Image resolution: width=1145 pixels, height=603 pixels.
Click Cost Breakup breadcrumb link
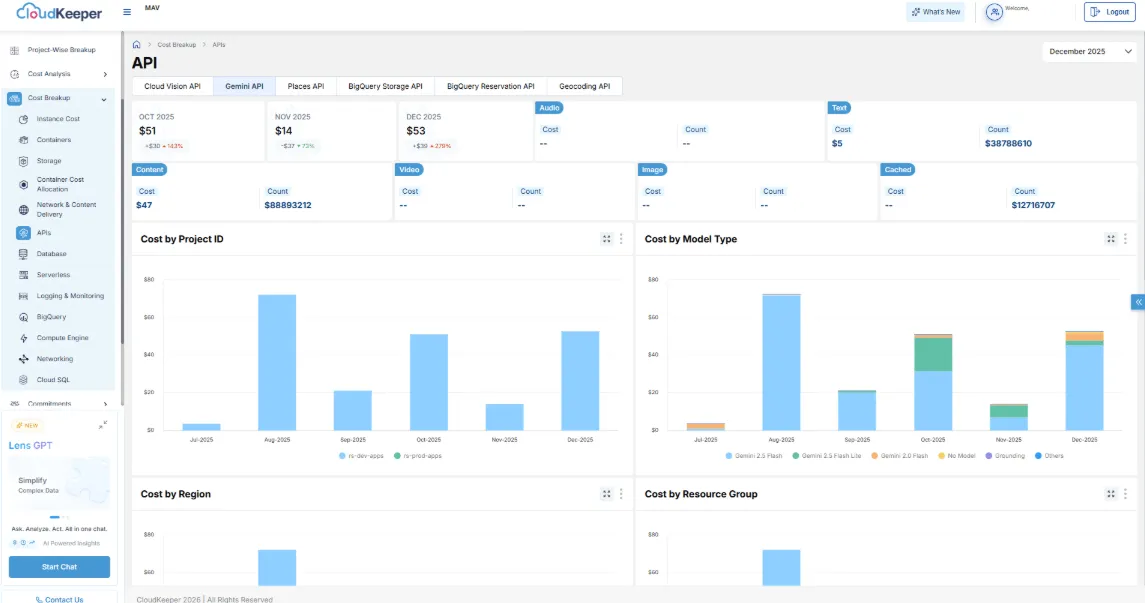pos(177,45)
